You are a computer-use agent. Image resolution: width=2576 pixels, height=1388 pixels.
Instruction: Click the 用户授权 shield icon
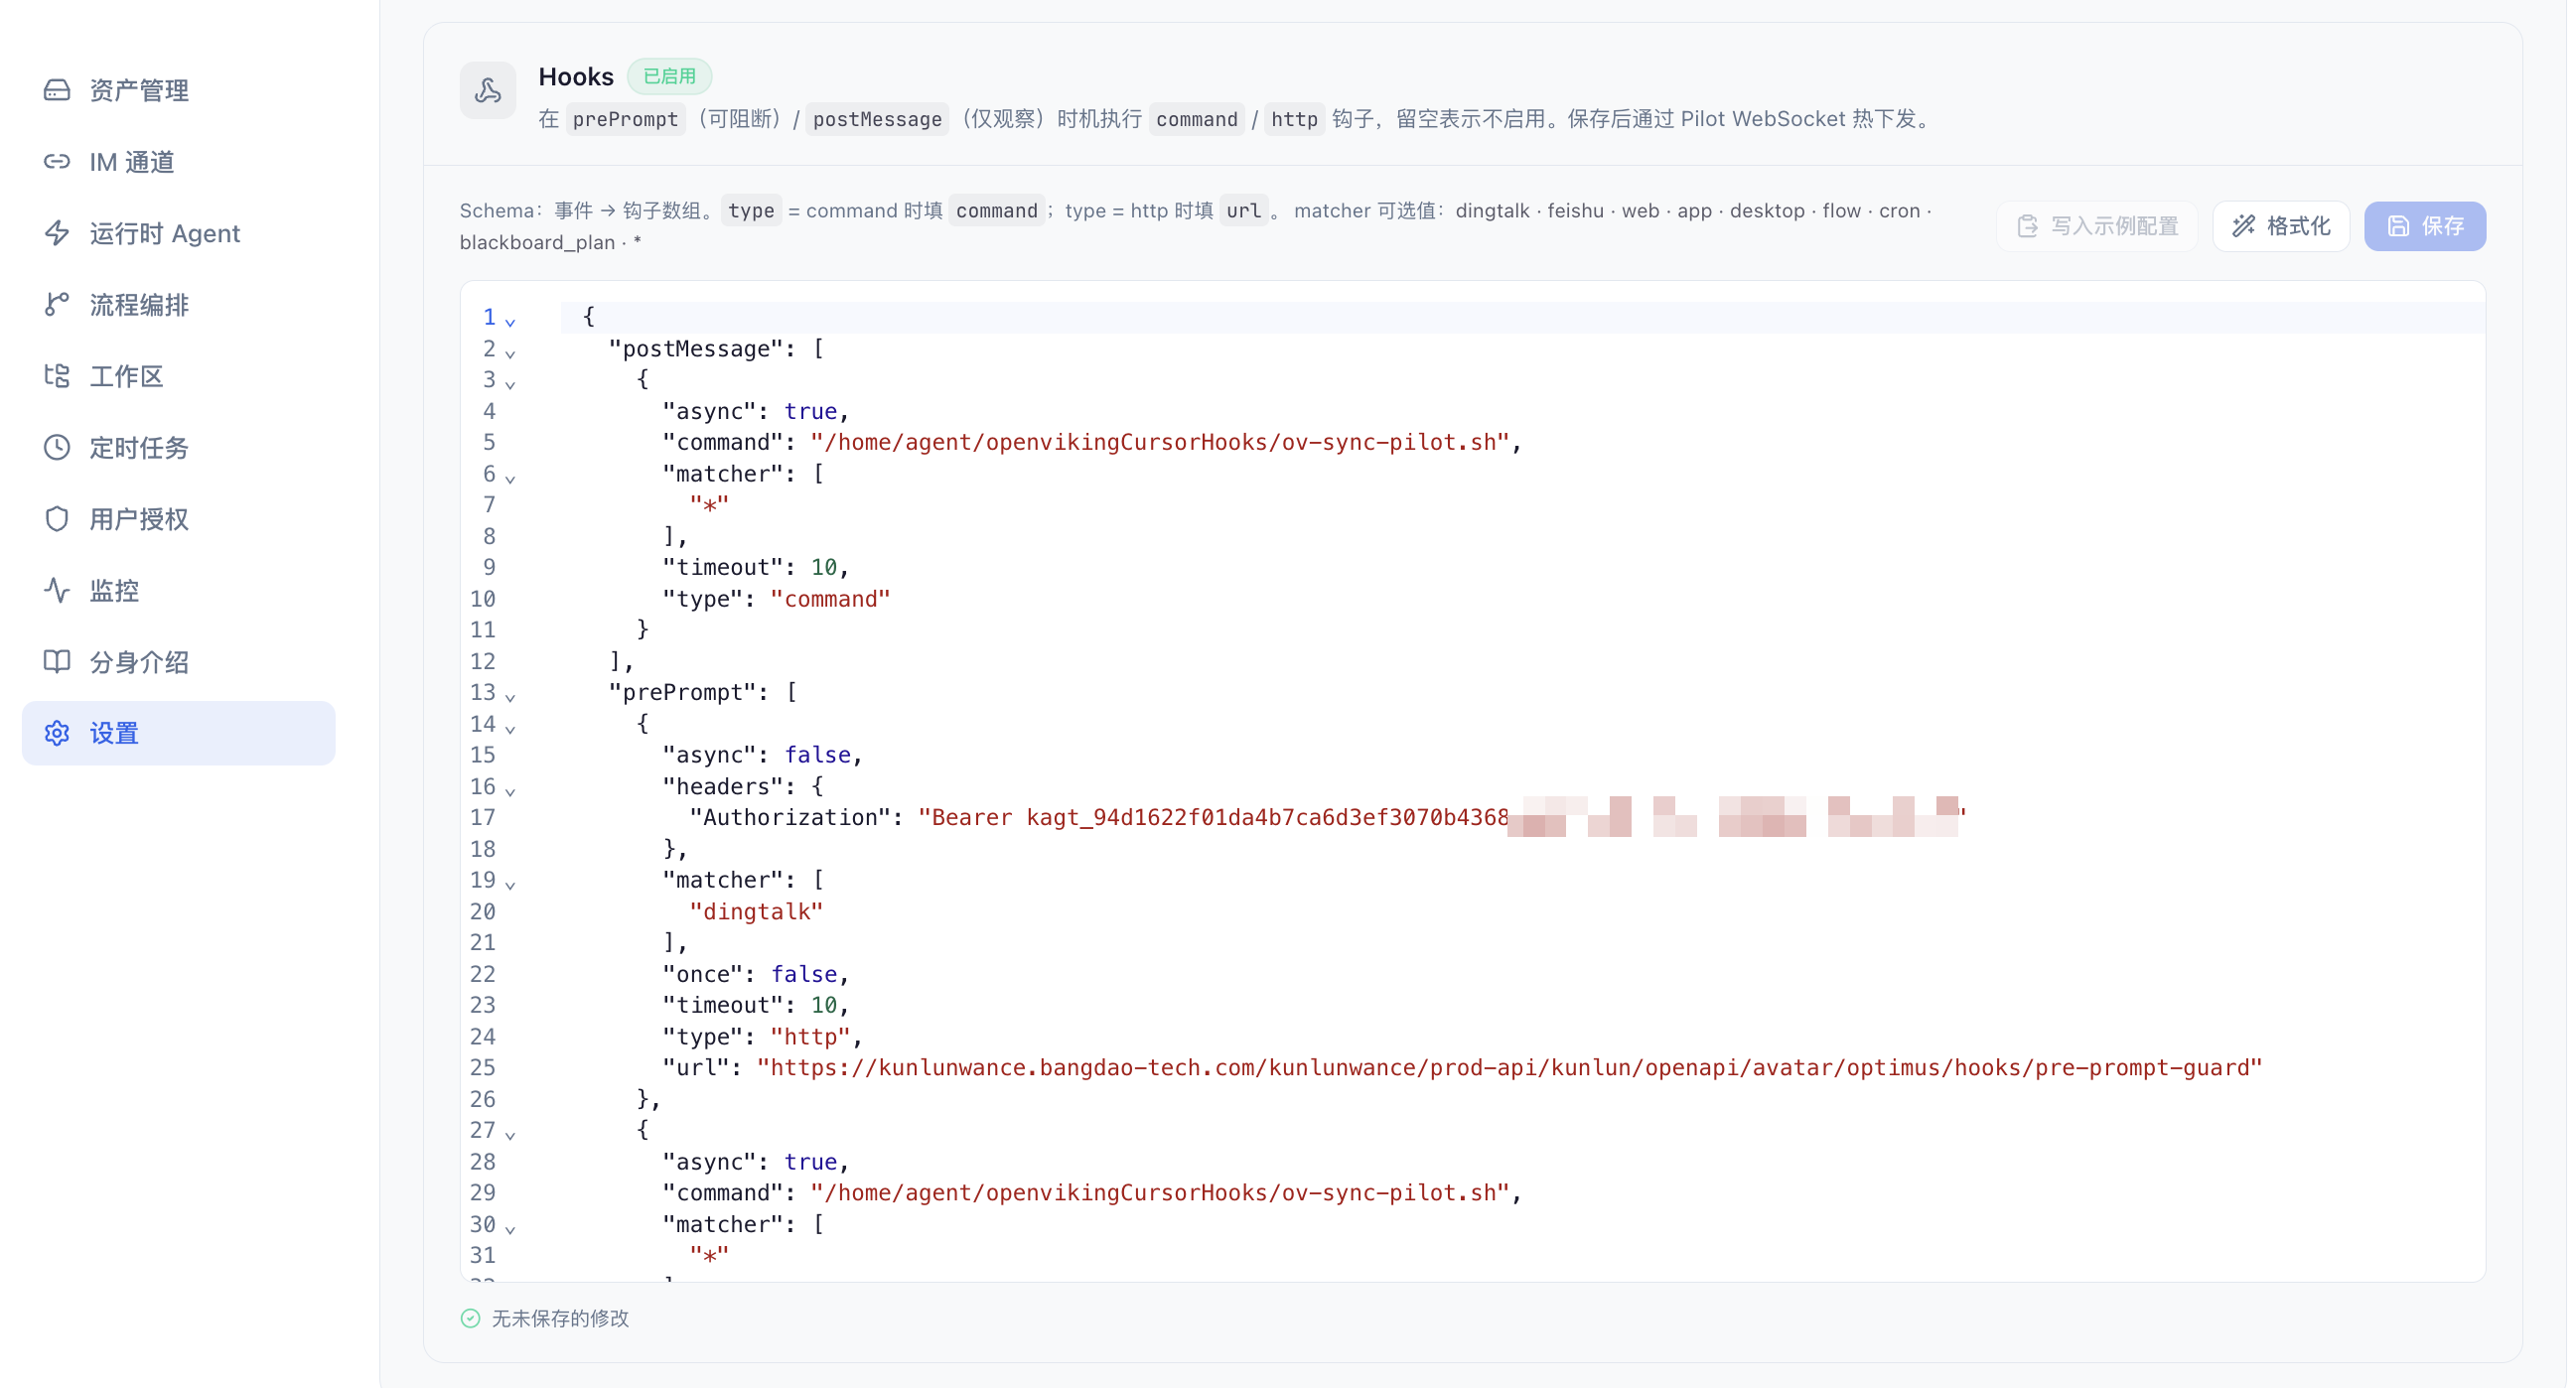57,519
